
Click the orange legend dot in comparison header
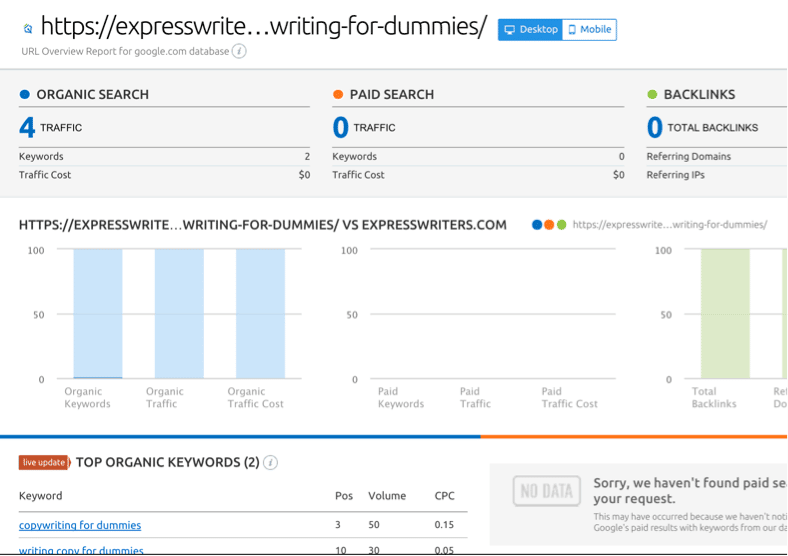coord(549,225)
